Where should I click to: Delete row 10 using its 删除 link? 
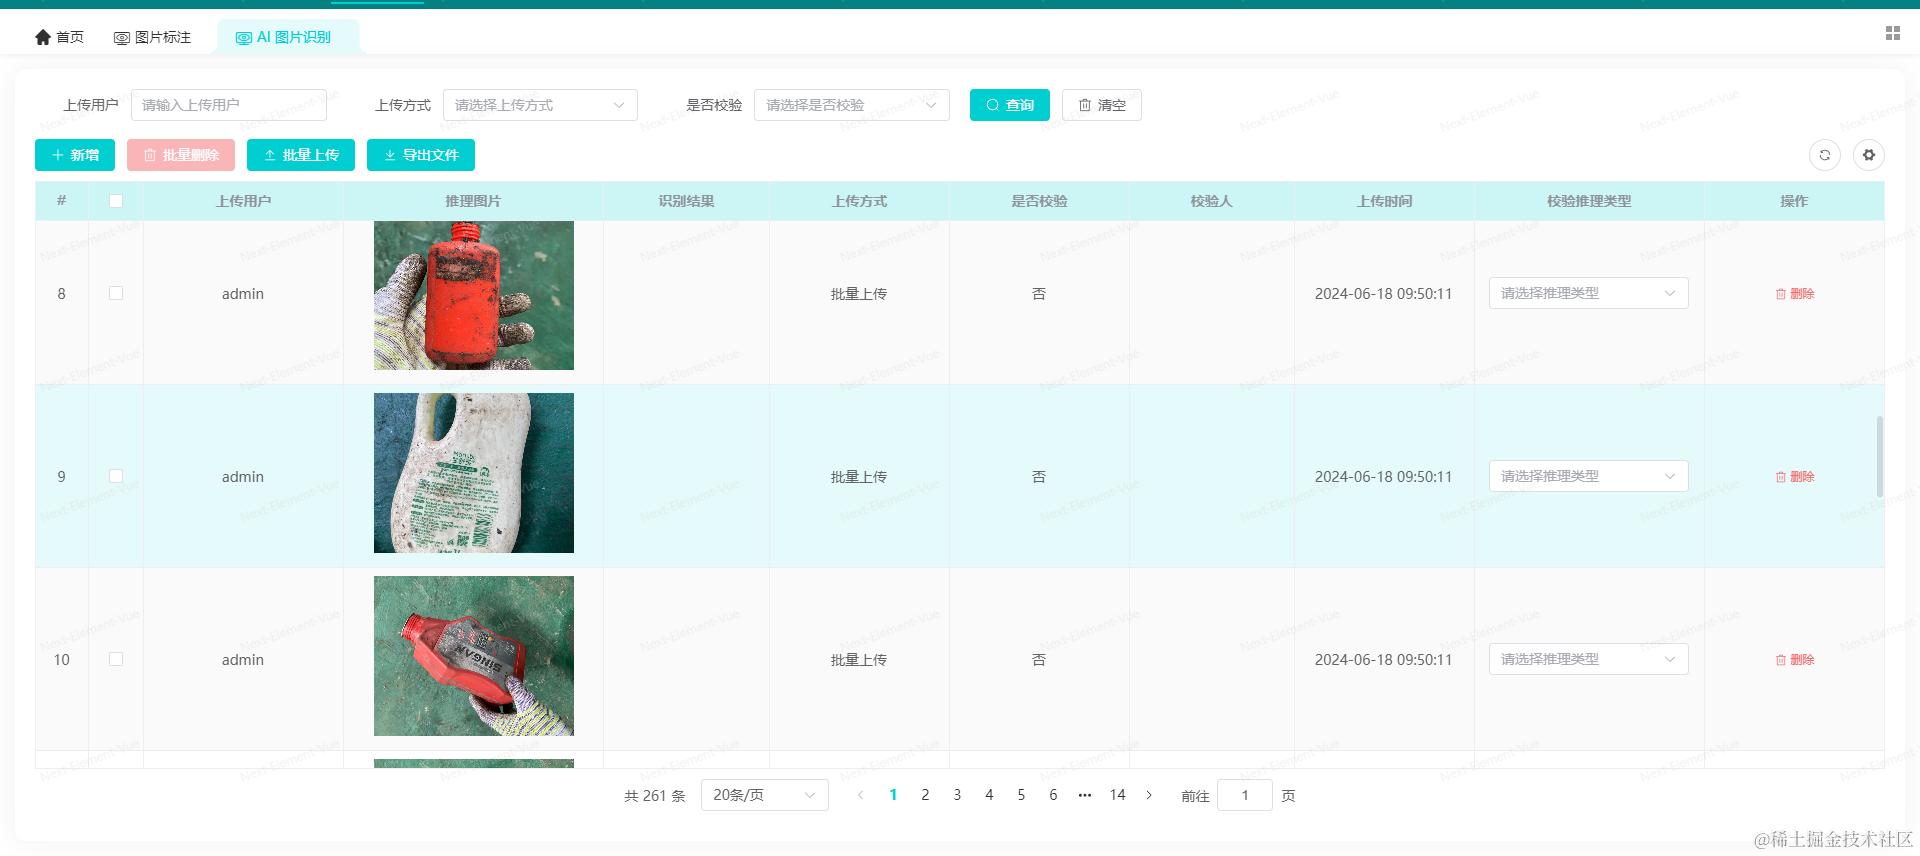1795,660
